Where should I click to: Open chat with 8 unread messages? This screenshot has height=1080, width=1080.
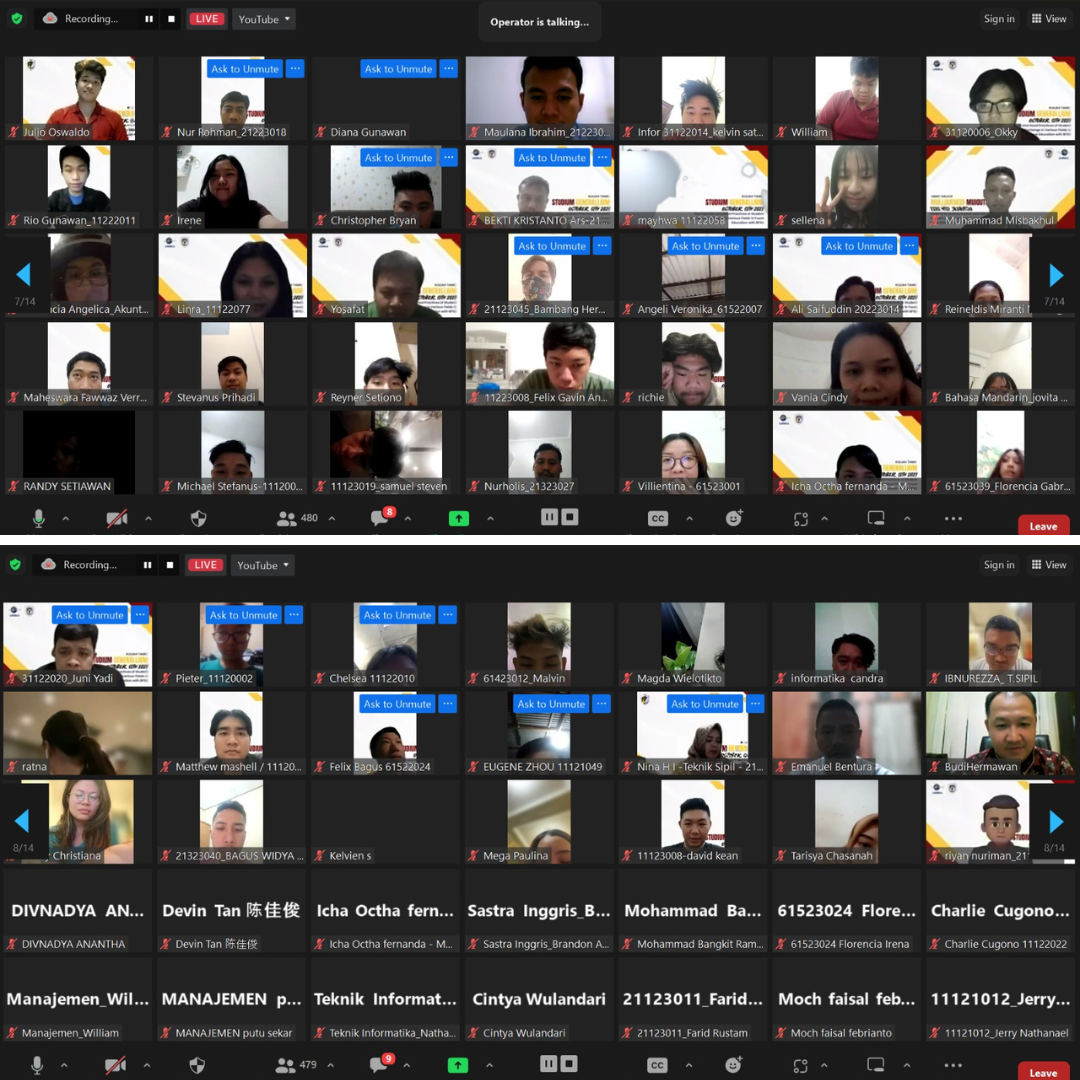point(382,517)
